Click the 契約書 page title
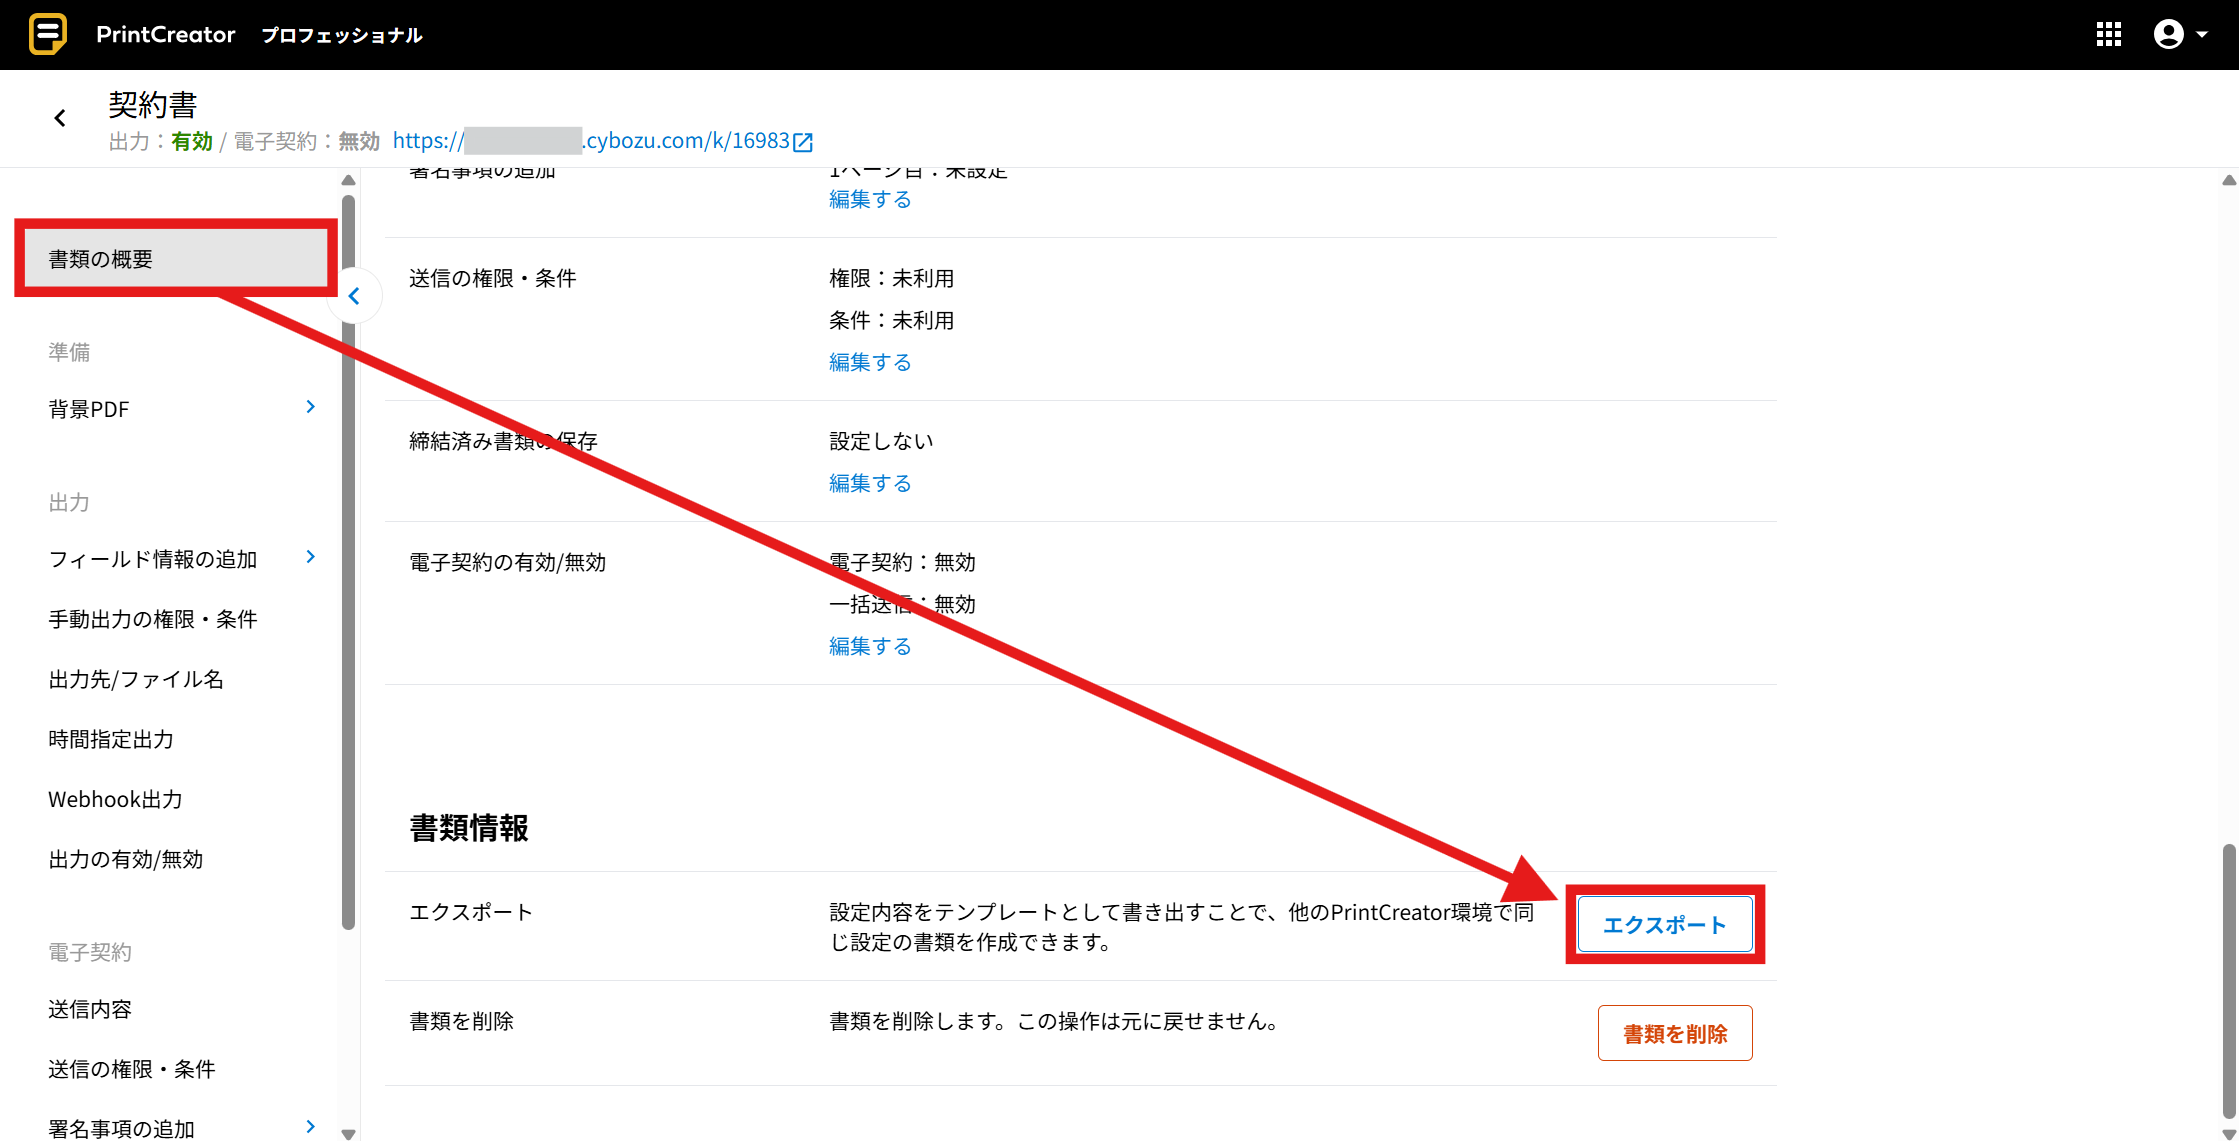 tap(153, 105)
